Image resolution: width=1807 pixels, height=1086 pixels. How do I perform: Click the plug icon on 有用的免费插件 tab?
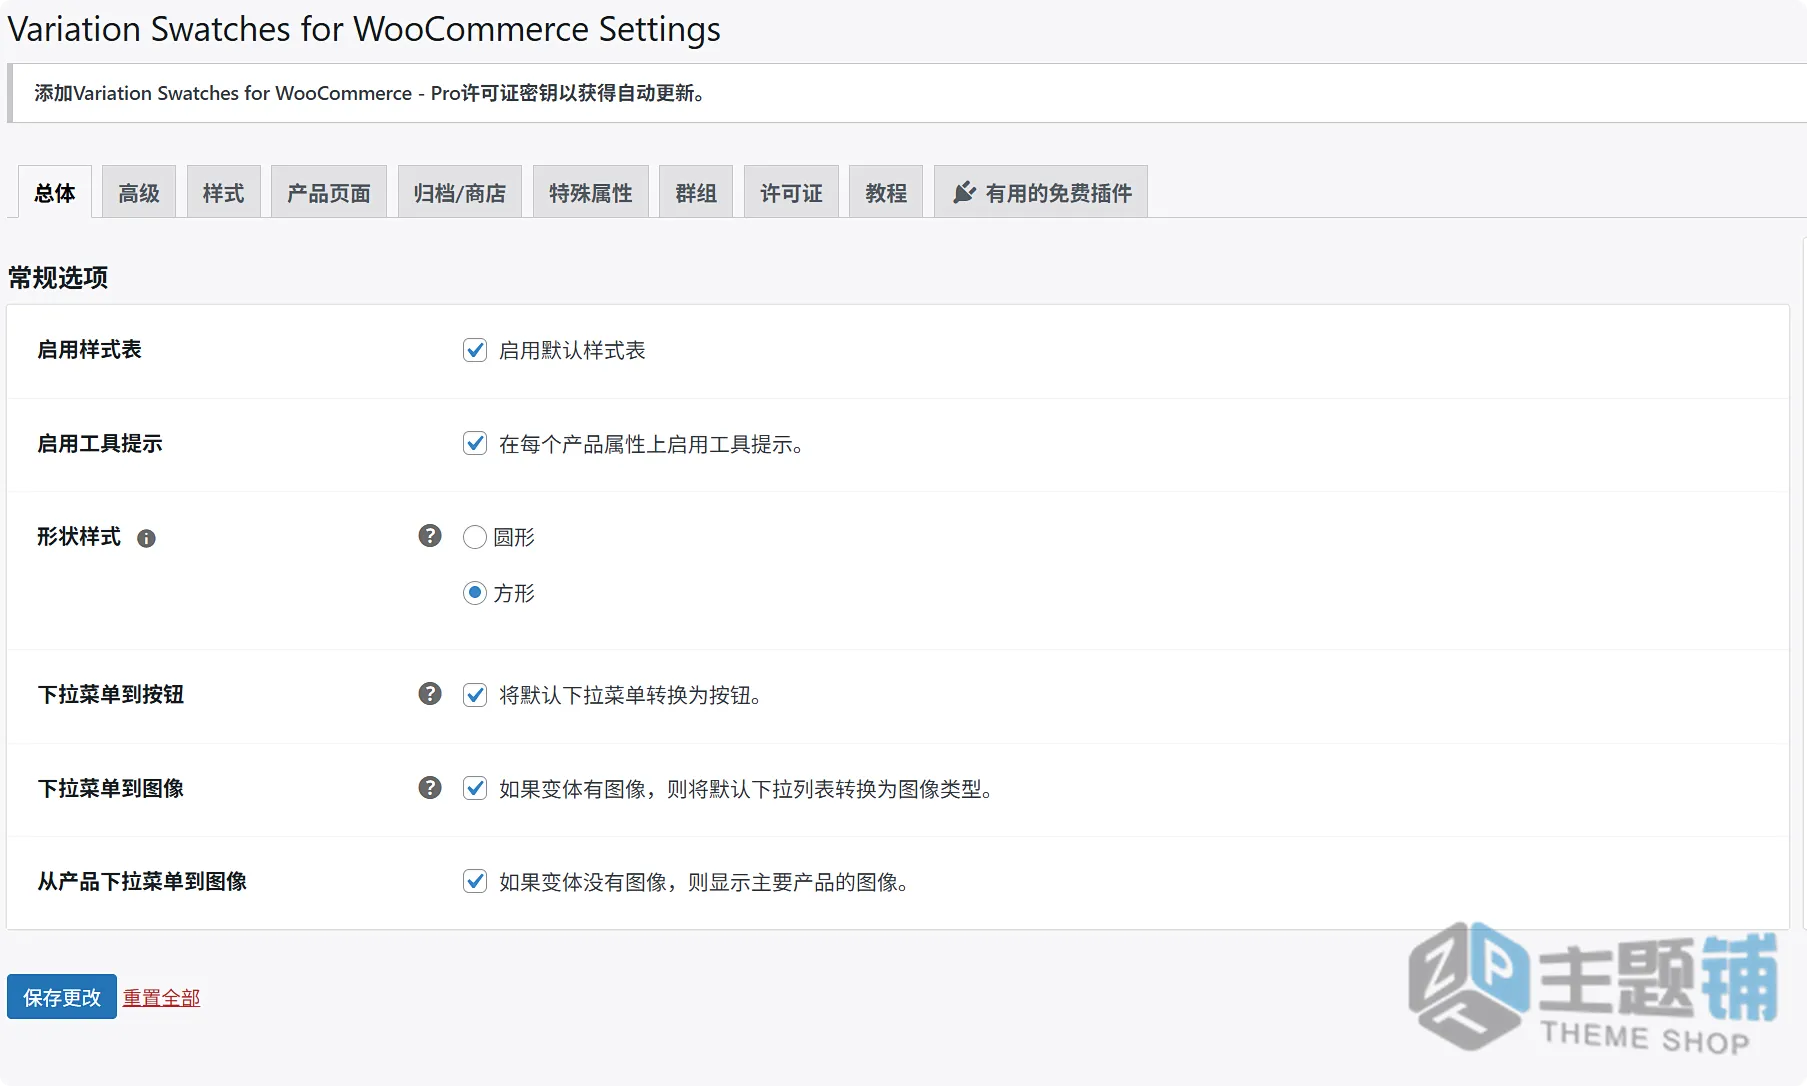click(964, 192)
